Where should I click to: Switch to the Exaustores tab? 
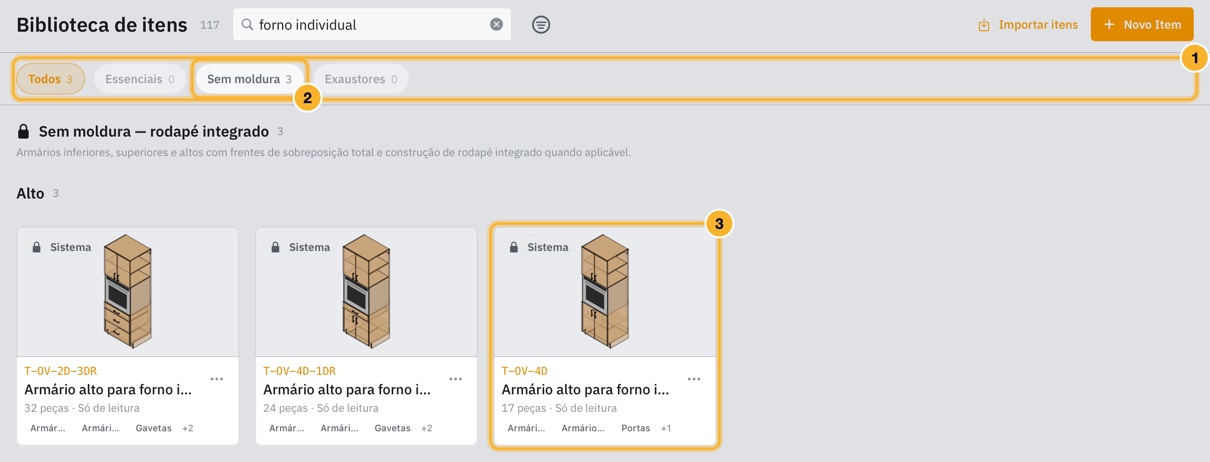pos(360,79)
